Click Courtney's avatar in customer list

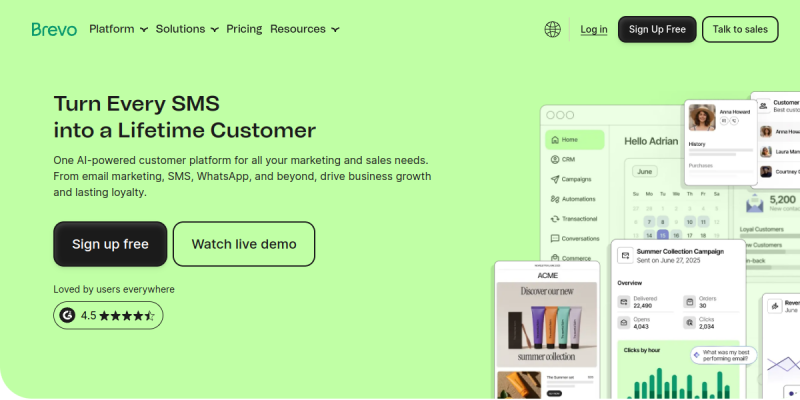click(766, 171)
